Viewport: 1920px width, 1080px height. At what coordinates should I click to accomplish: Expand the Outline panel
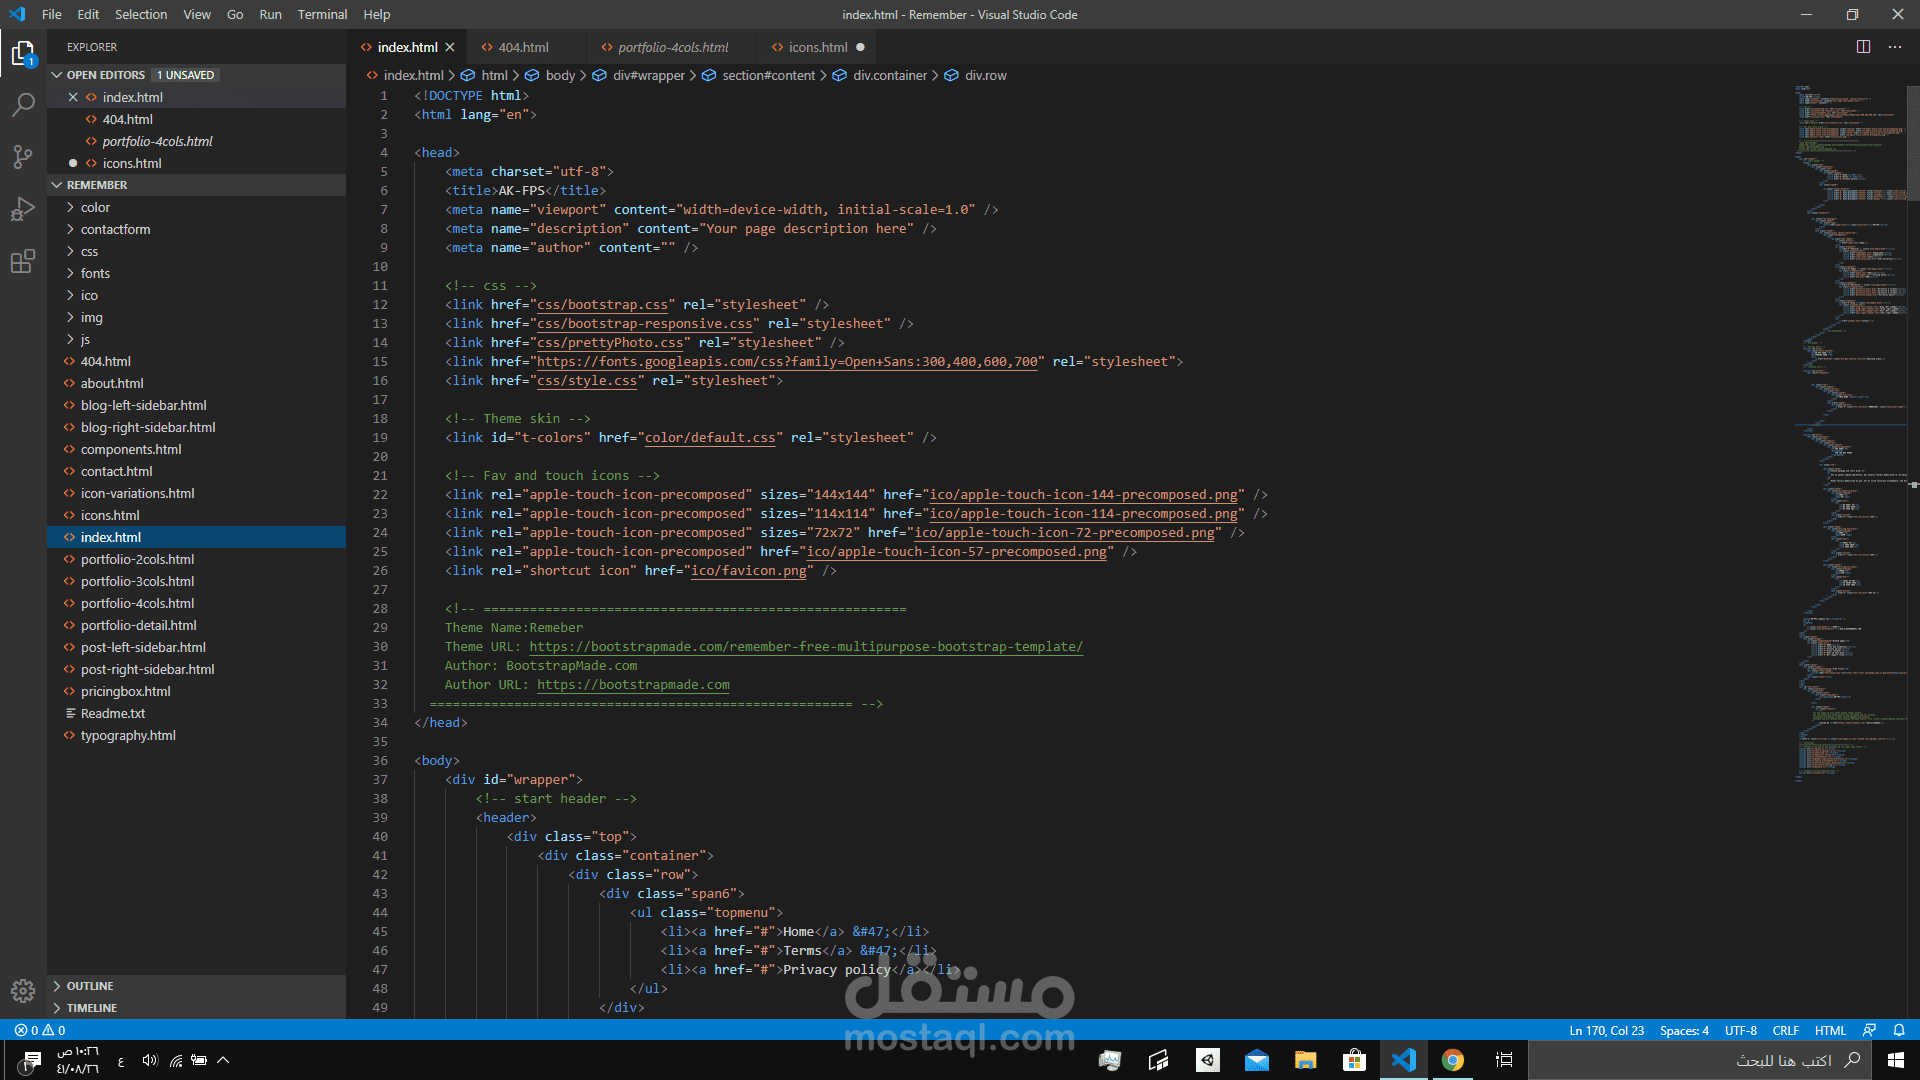[196, 986]
